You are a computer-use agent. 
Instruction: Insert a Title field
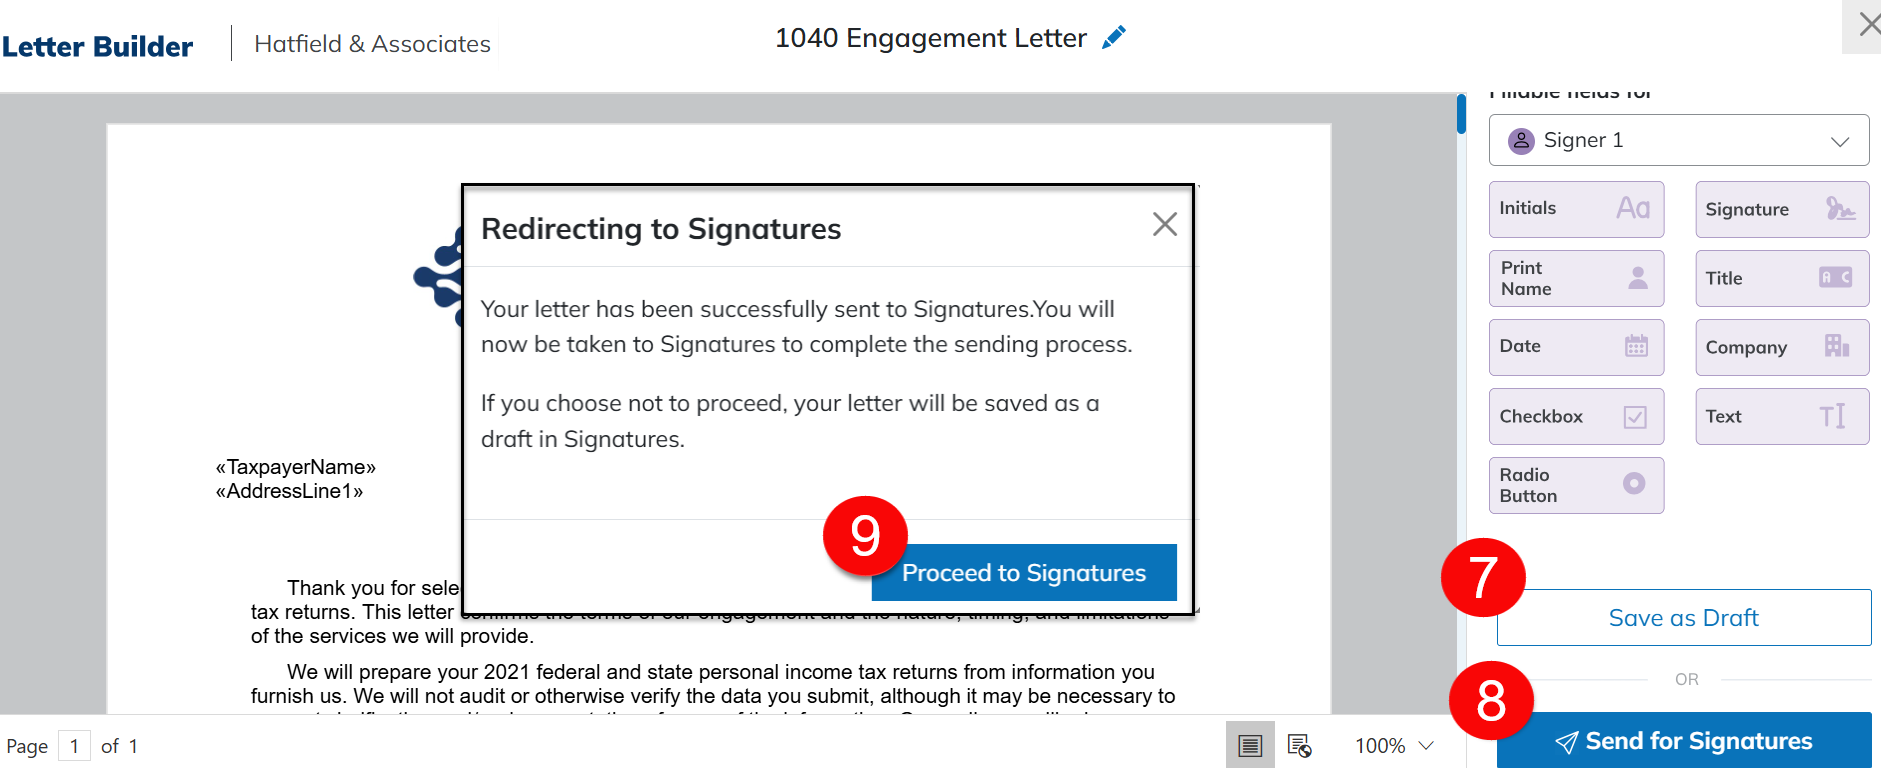(x=1781, y=278)
